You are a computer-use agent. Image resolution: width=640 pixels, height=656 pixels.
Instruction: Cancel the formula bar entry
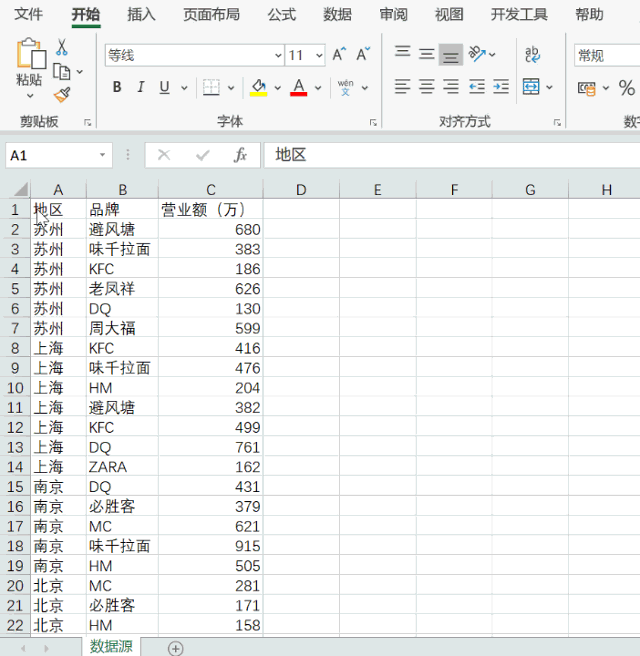[x=164, y=155]
